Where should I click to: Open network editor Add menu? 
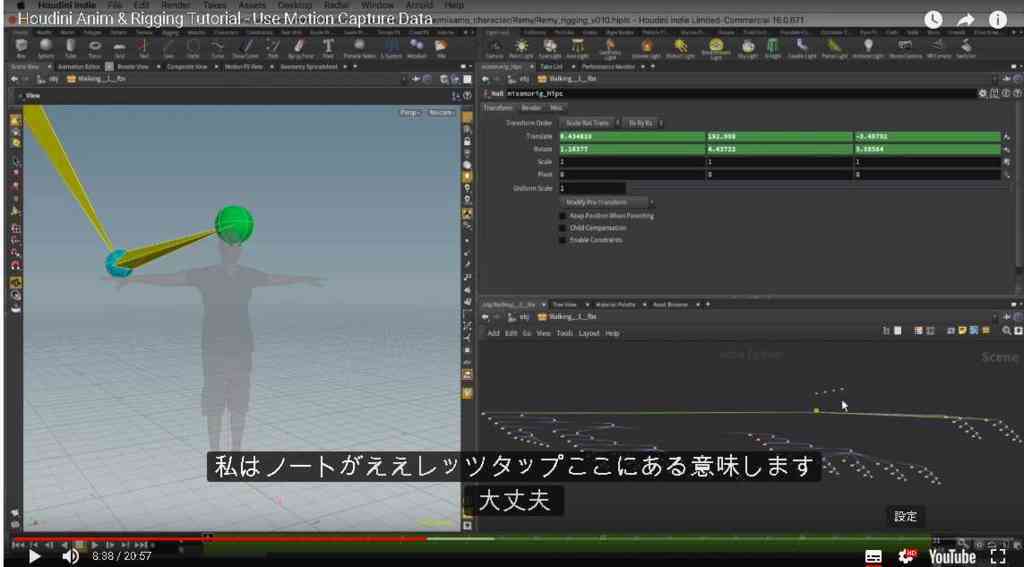click(x=494, y=333)
